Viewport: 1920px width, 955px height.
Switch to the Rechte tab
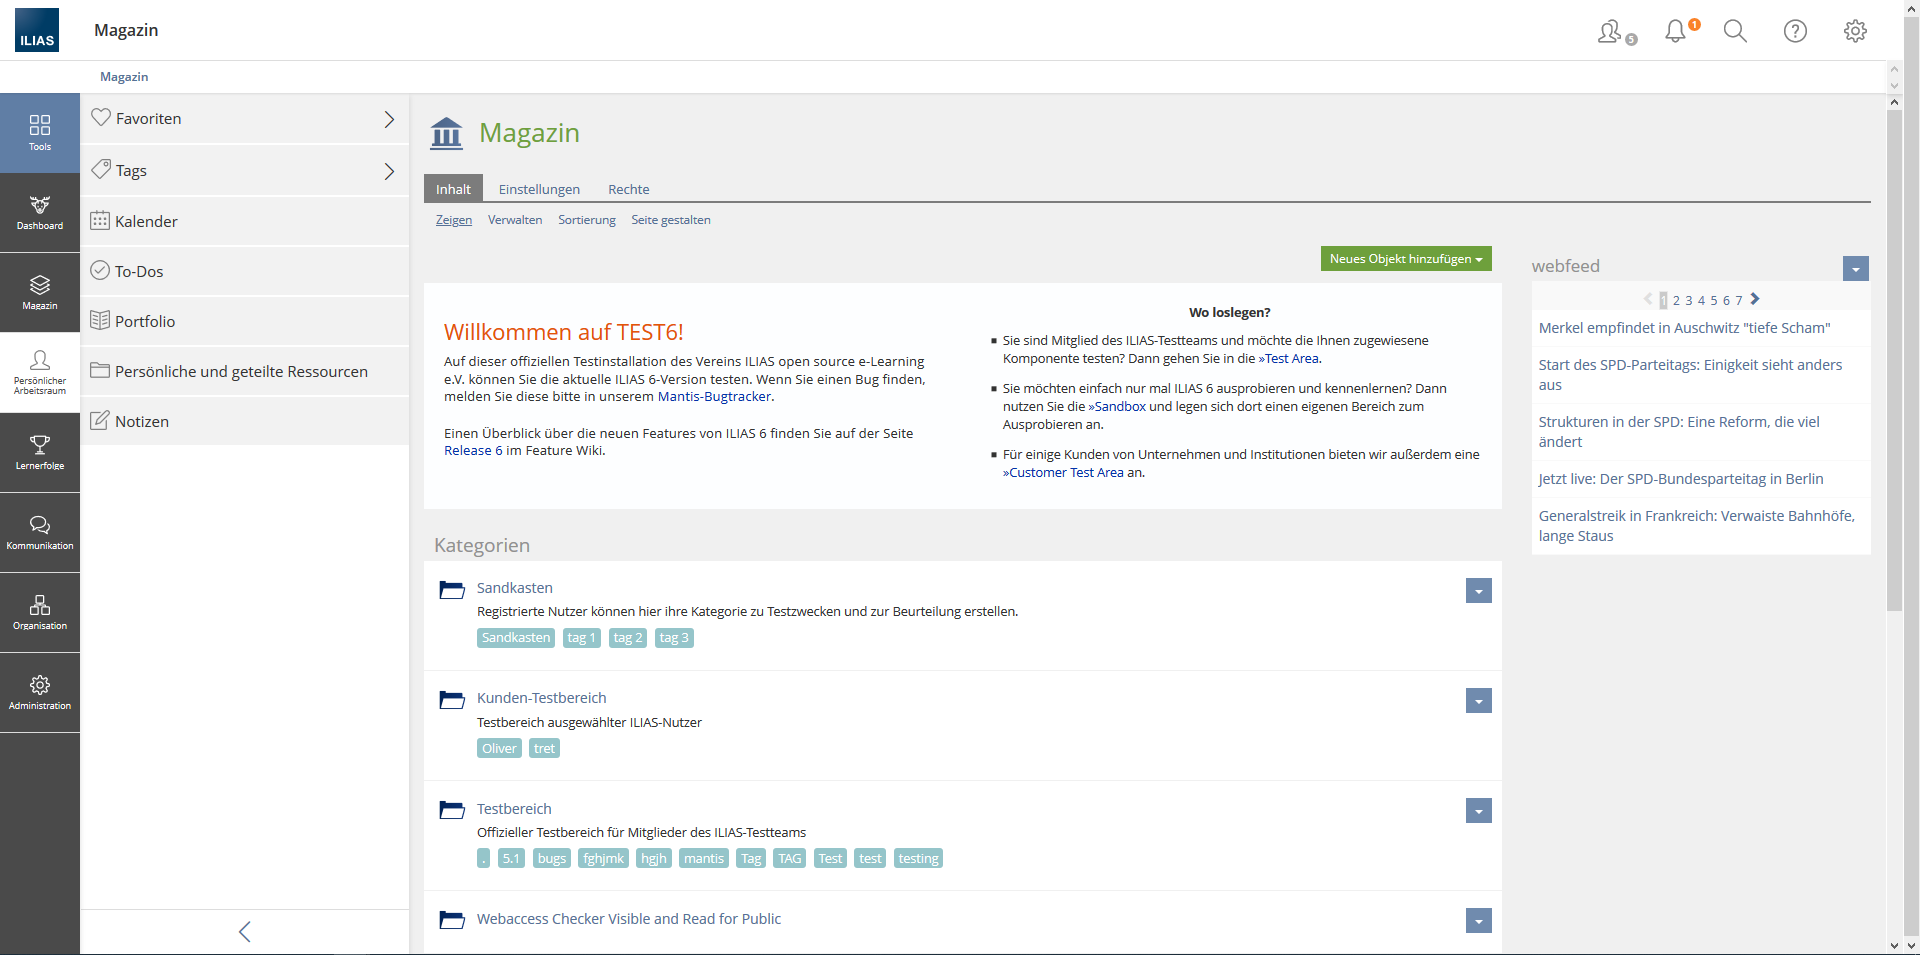[x=628, y=189]
